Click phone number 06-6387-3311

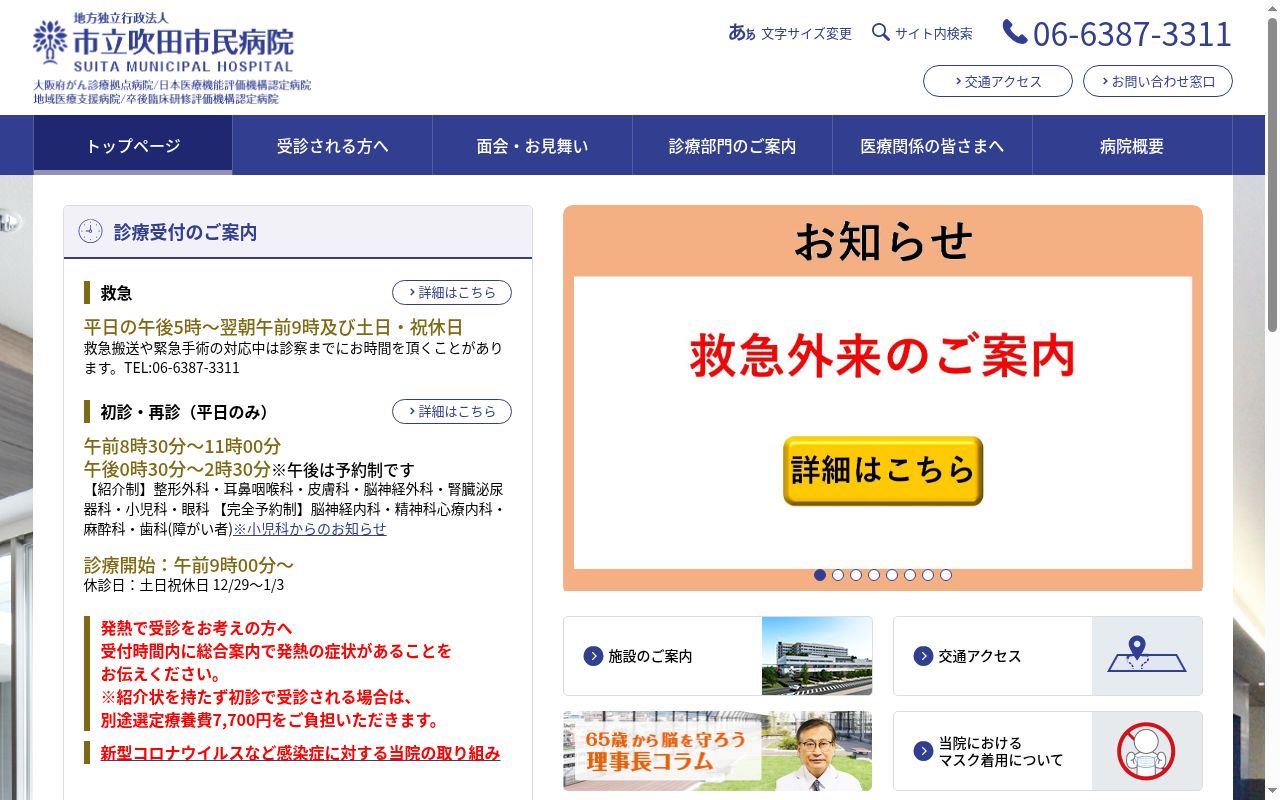[1132, 33]
